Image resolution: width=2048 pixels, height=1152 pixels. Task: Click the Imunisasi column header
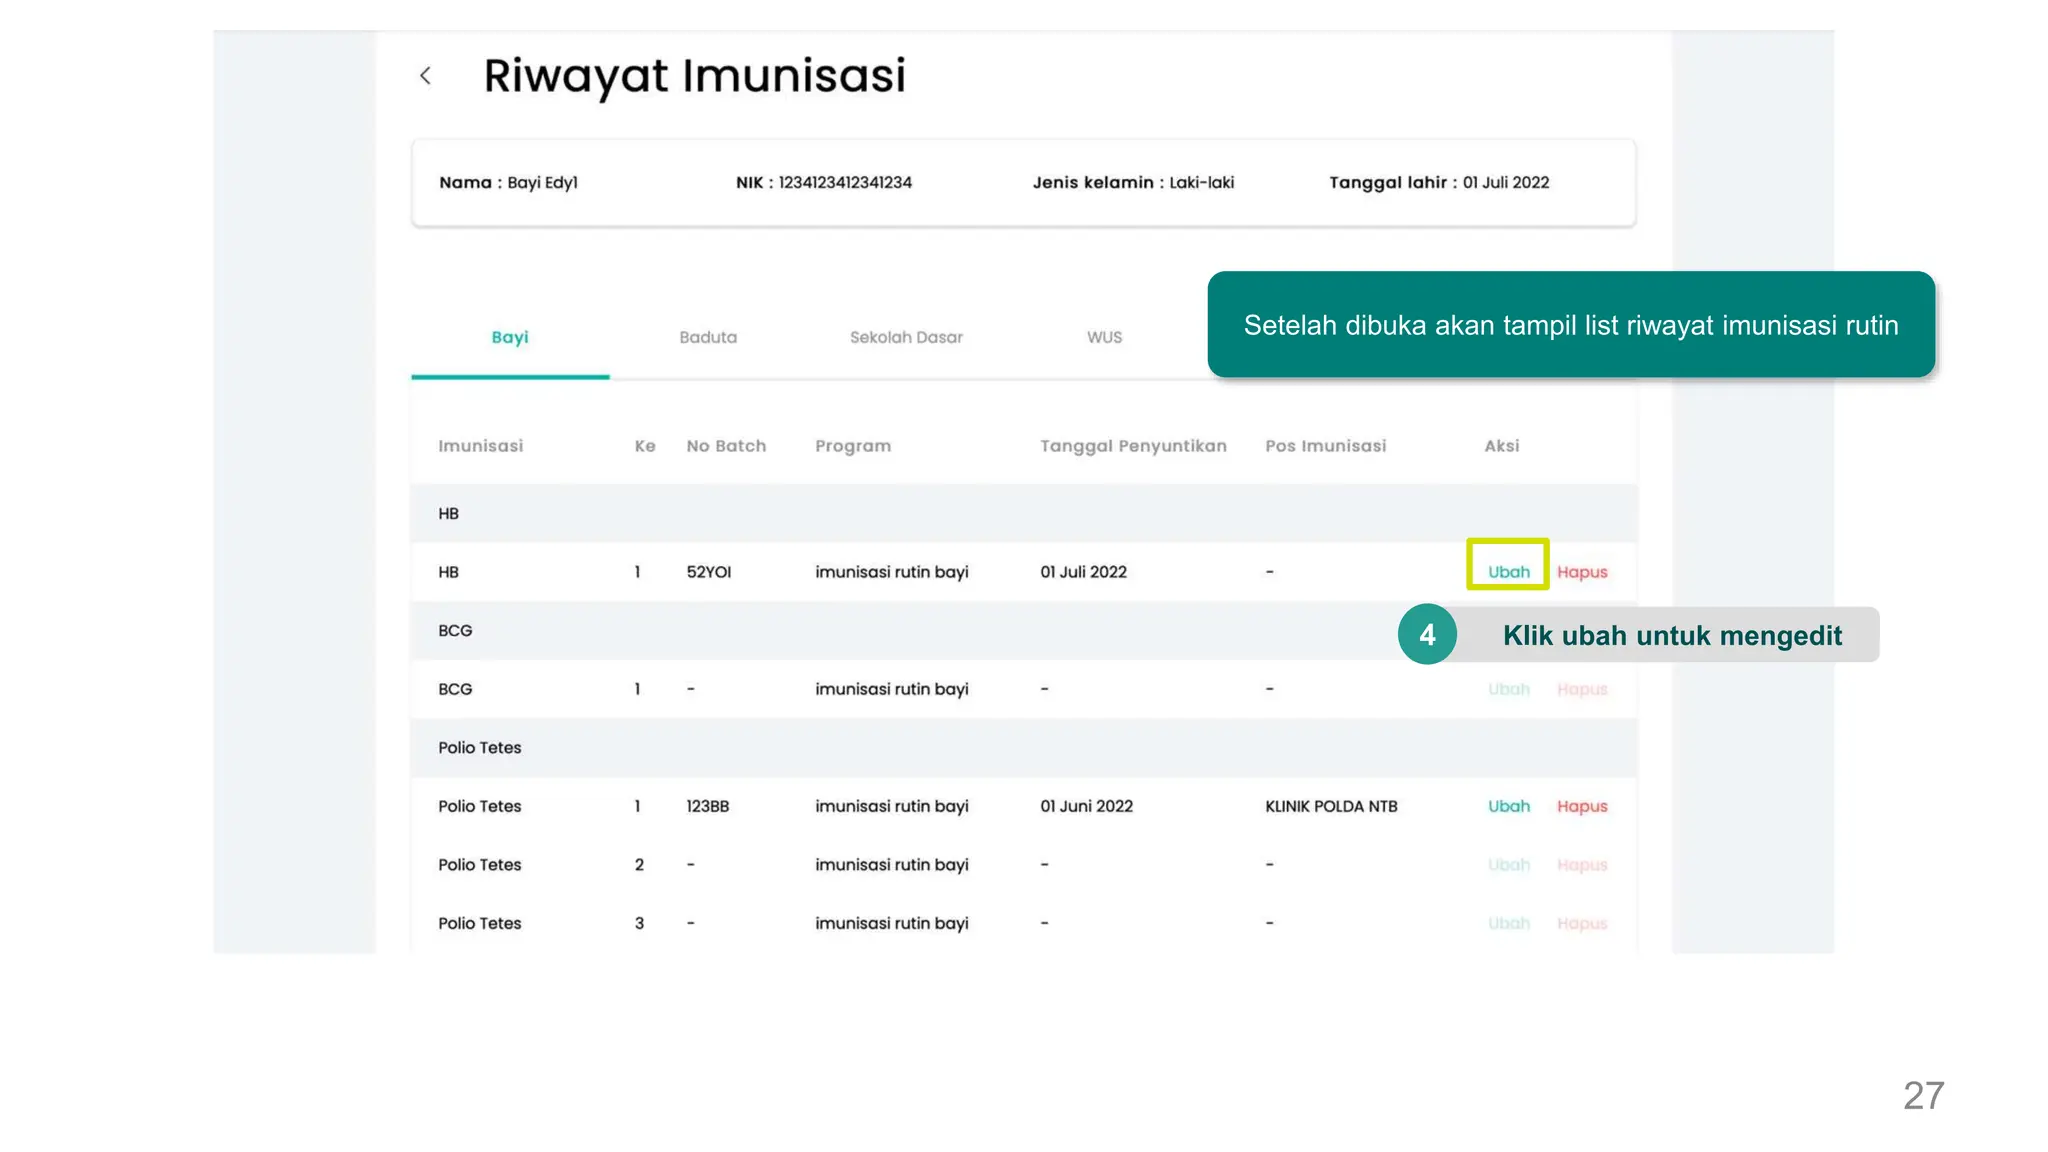(x=480, y=446)
